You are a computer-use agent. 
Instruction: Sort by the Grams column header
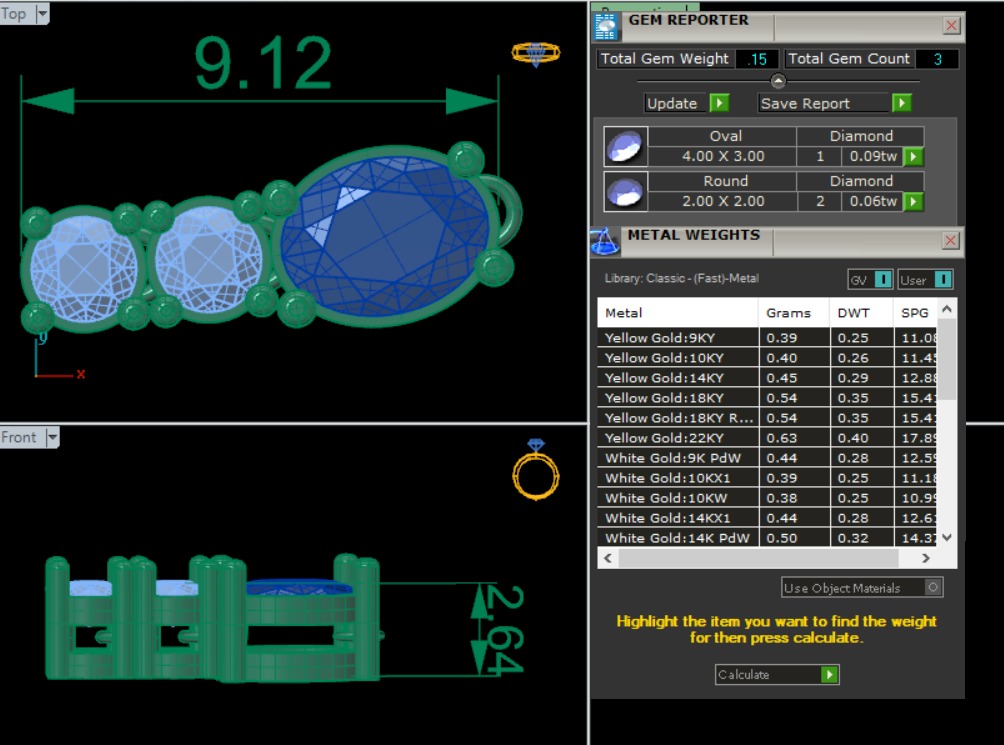(x=794, y=313)
